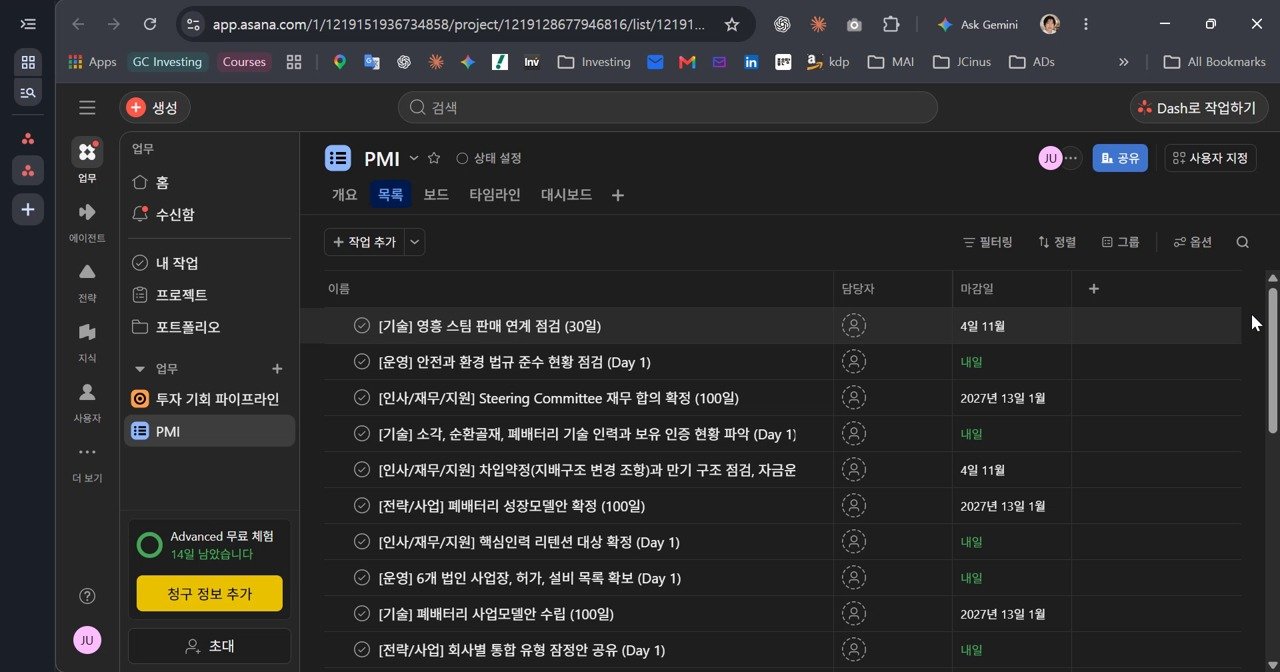Open the Asana sidebar hamburger menu
1280x672 pixels.
87,108
